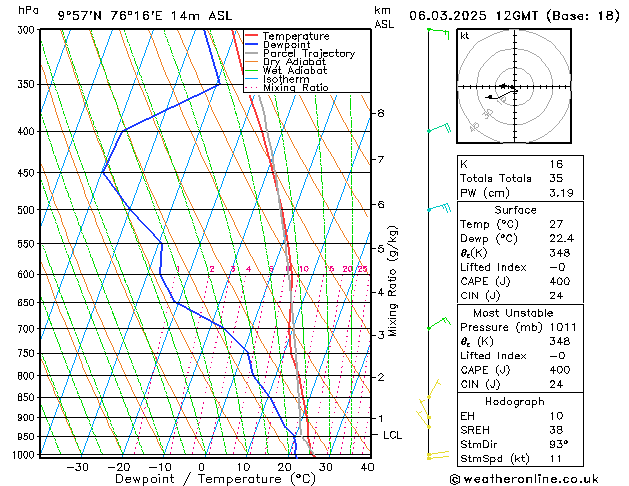
Task: Click the 'Surface' section heading
Action: coord(515,210)
